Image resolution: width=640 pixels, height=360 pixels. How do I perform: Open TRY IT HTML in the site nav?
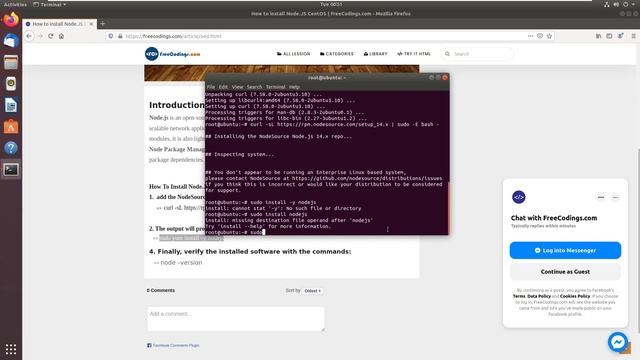[x=414, y=54]
